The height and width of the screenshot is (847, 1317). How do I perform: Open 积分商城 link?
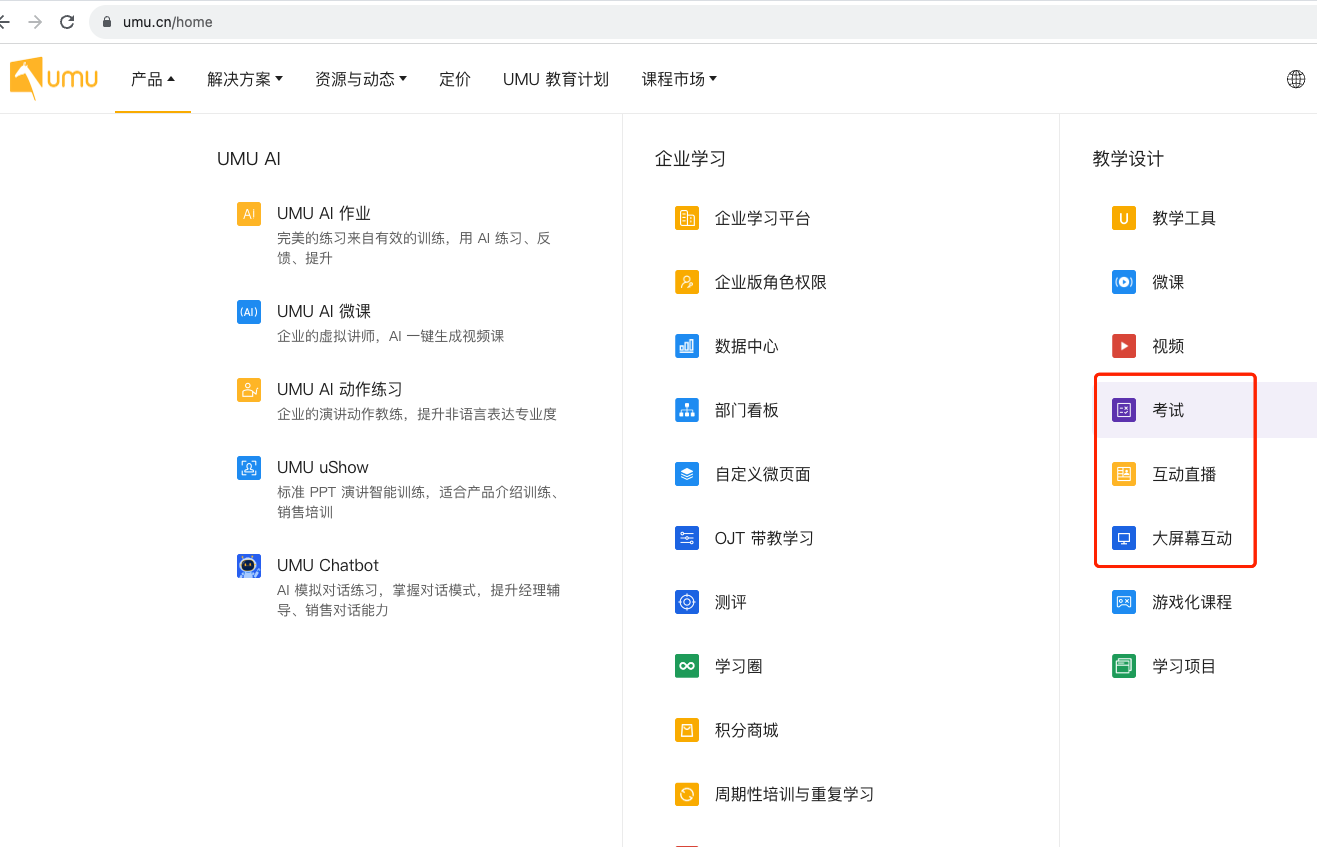[747, 730]
